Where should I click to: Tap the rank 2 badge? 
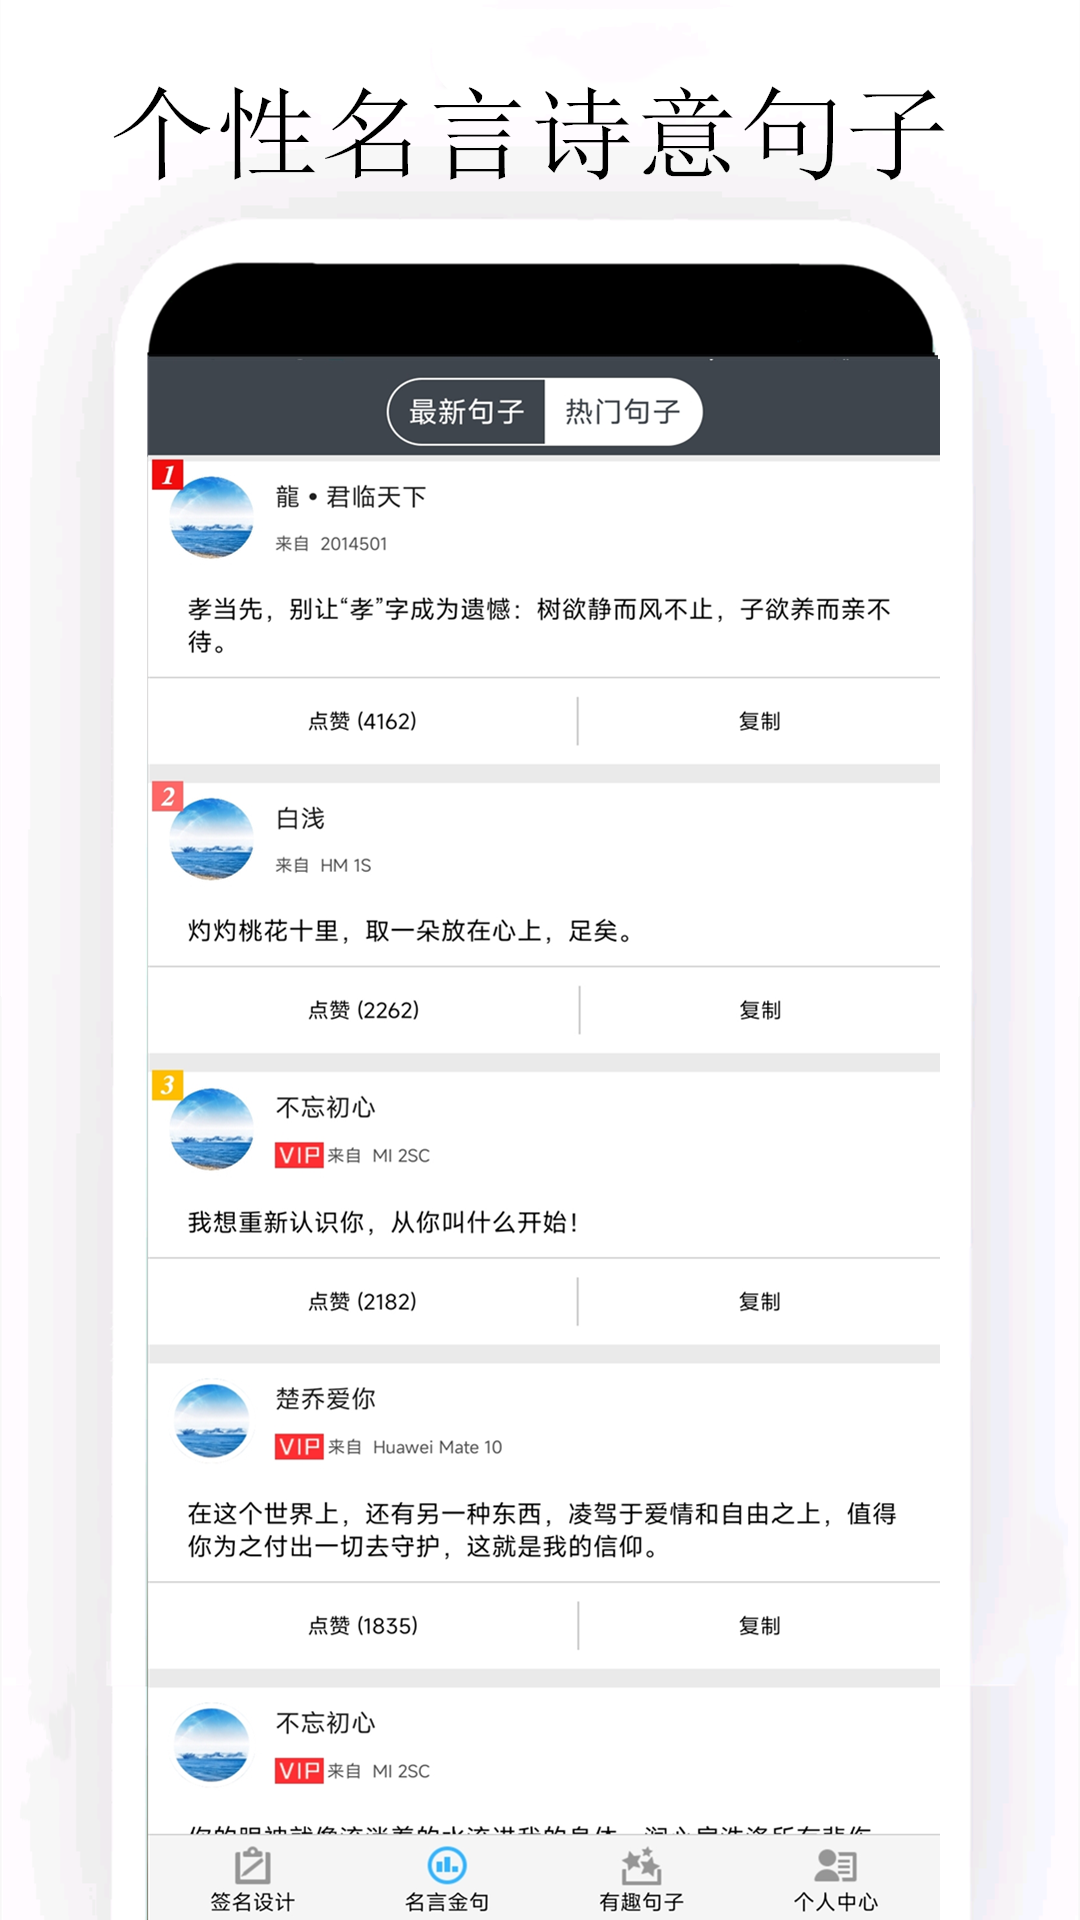coord(167,796)
